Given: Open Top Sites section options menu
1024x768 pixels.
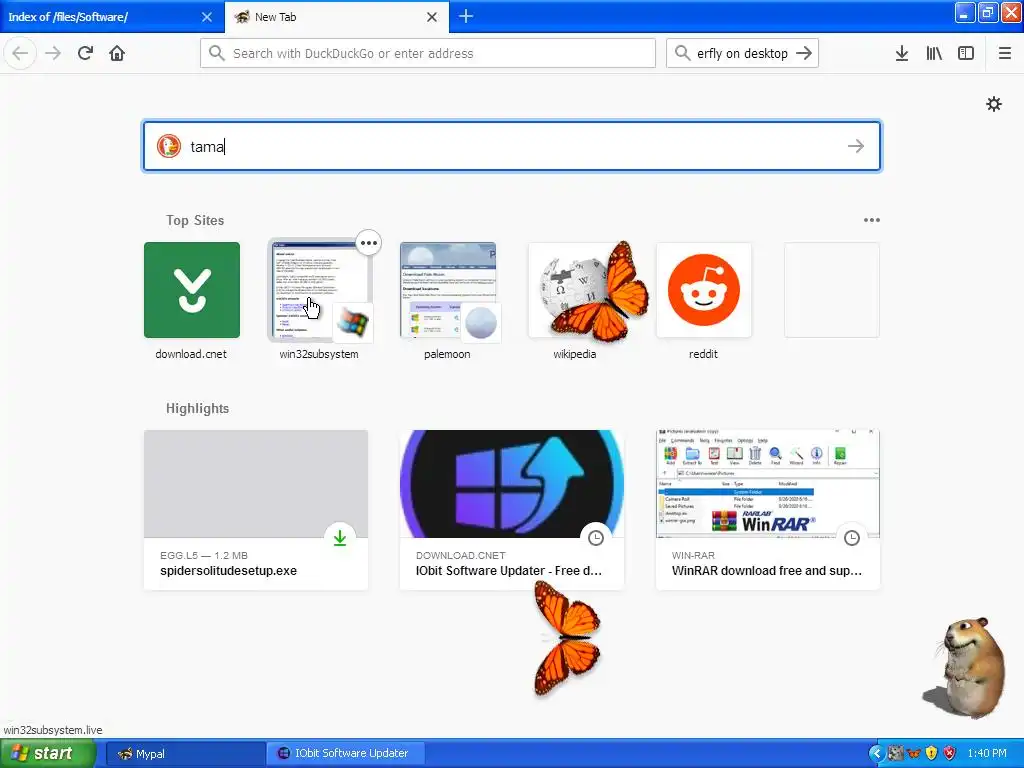Looking at the screenshot, I should (872, 220).
